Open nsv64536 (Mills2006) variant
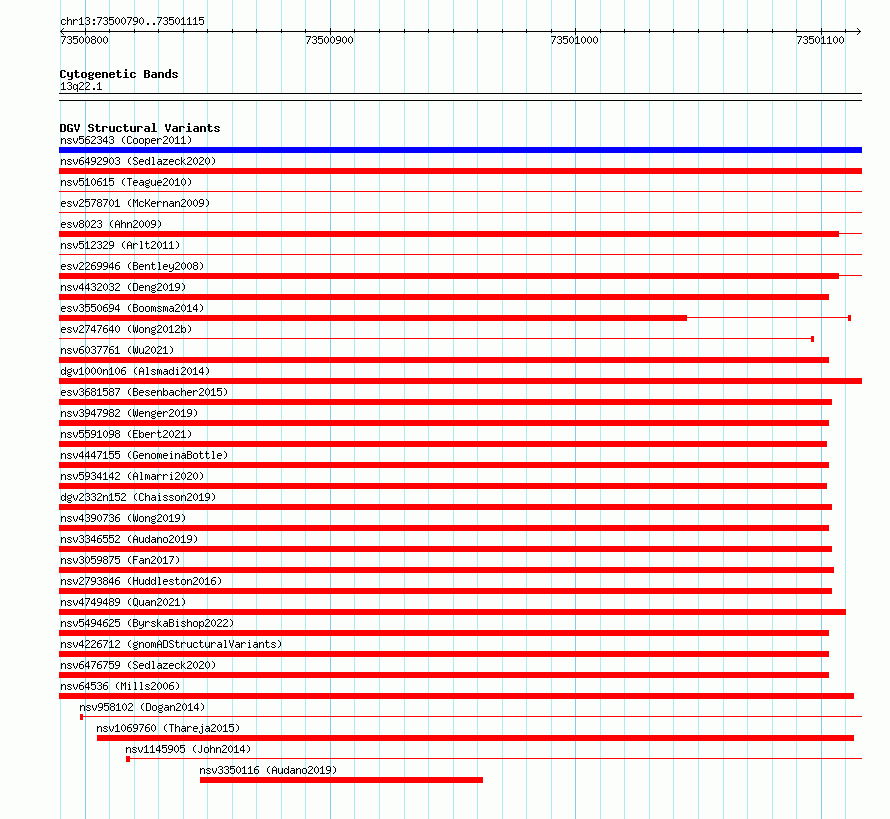The height and width of the screenshot is (819, 890). tap(120, 686)
